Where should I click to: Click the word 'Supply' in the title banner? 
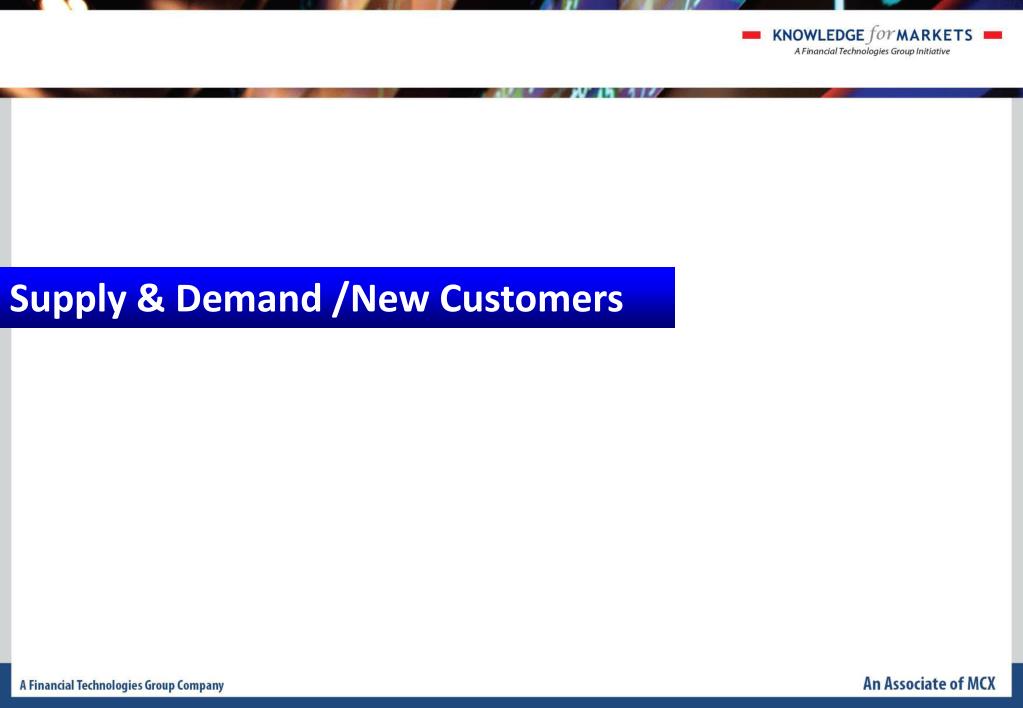coord(67,300)
